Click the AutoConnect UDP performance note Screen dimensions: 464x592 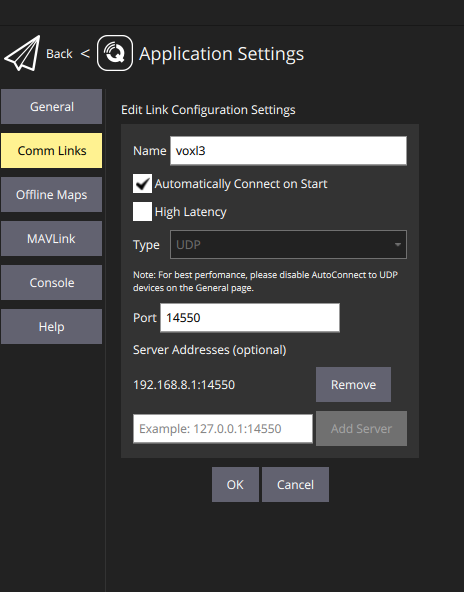[265, 281]
